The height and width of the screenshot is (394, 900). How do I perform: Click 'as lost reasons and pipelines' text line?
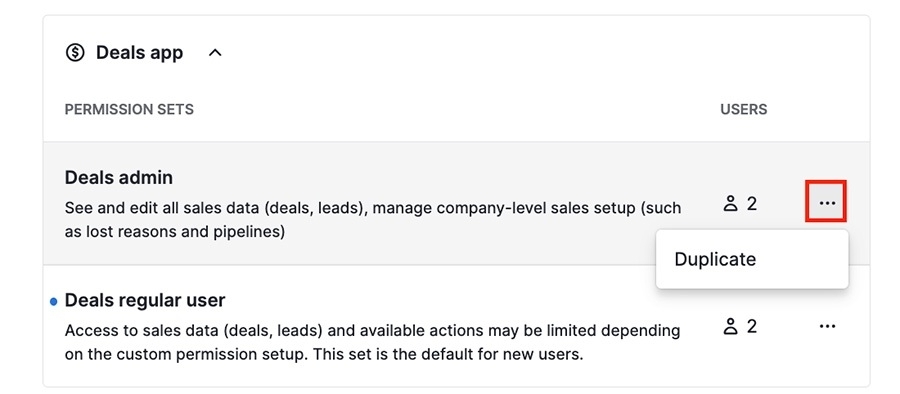(x=174, y=233)
